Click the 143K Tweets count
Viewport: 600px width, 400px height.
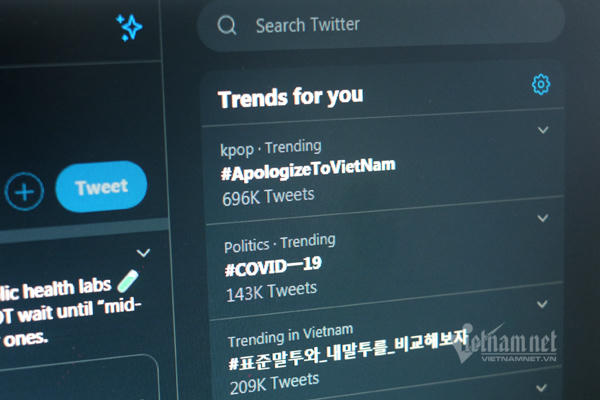click(x=271, y=292)
